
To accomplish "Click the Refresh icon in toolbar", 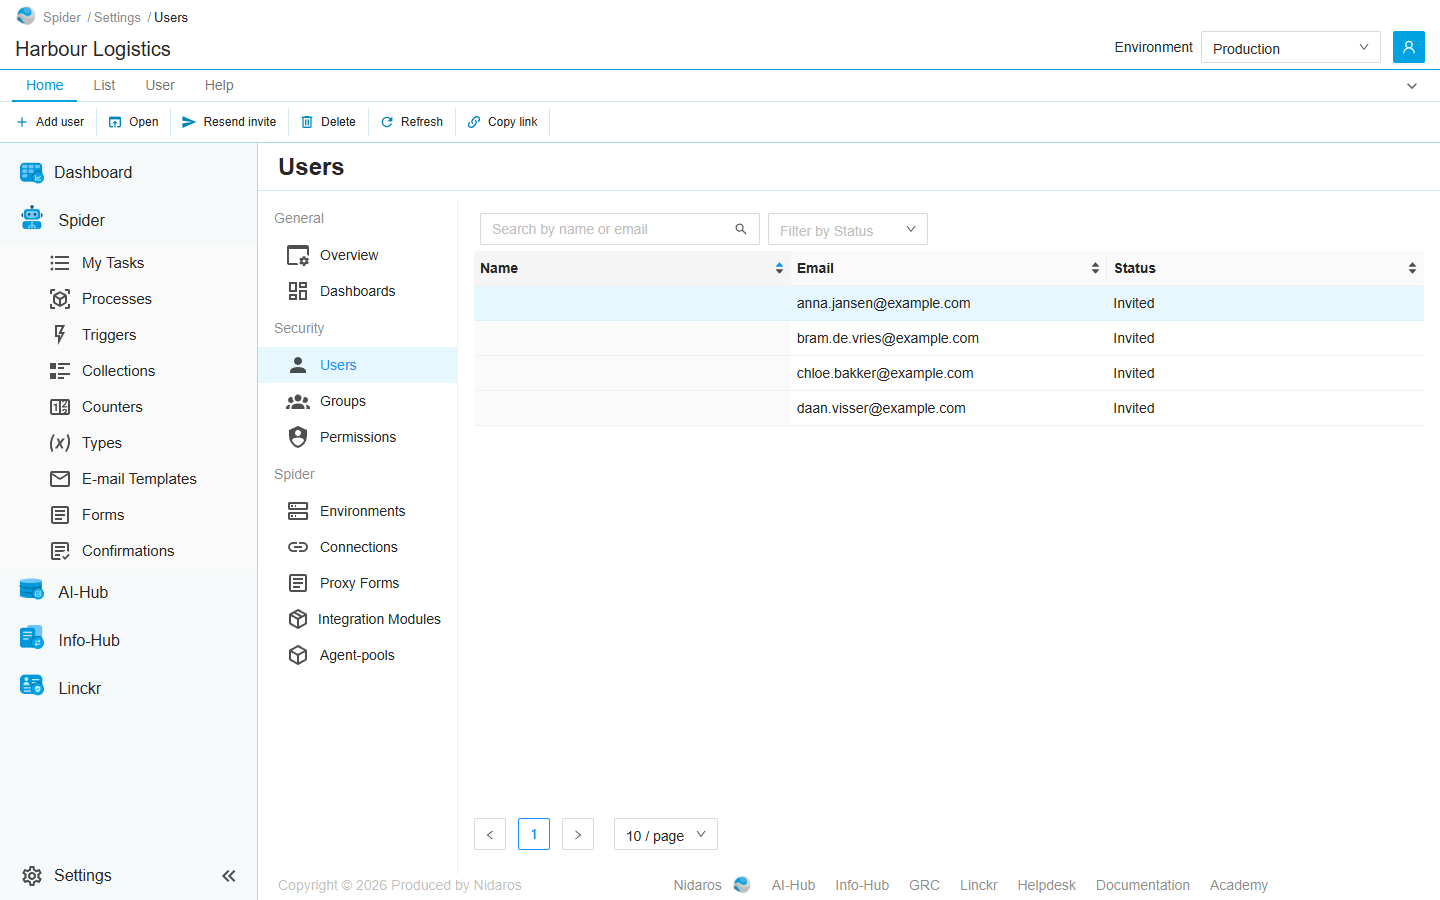I will (387, 122).
